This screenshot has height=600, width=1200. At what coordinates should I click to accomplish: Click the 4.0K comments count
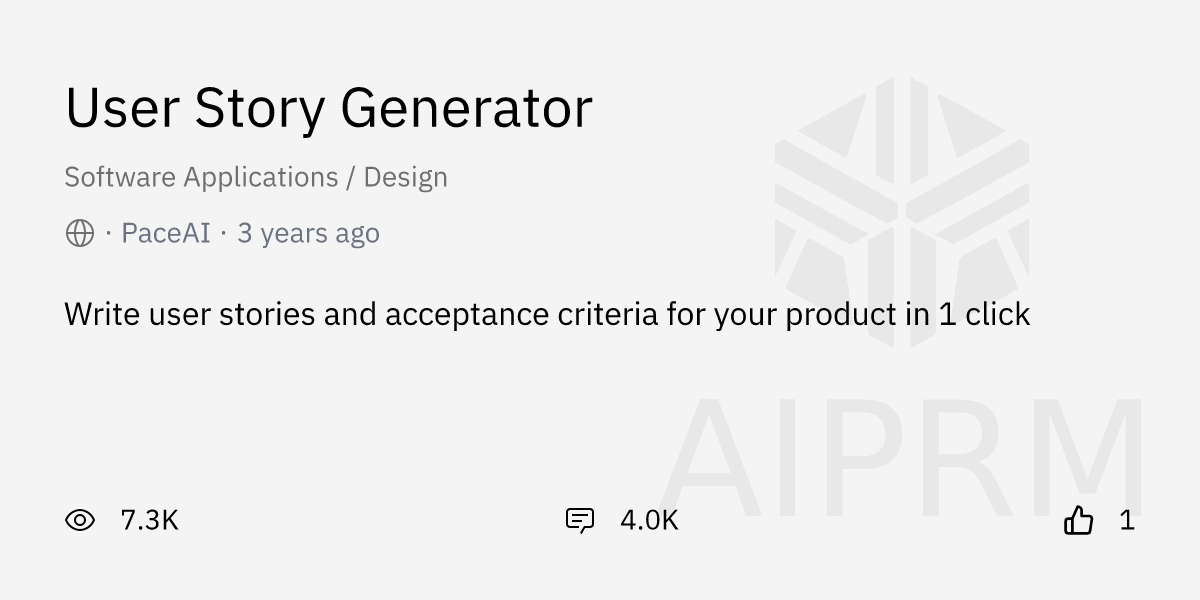(x=649, y=520)
